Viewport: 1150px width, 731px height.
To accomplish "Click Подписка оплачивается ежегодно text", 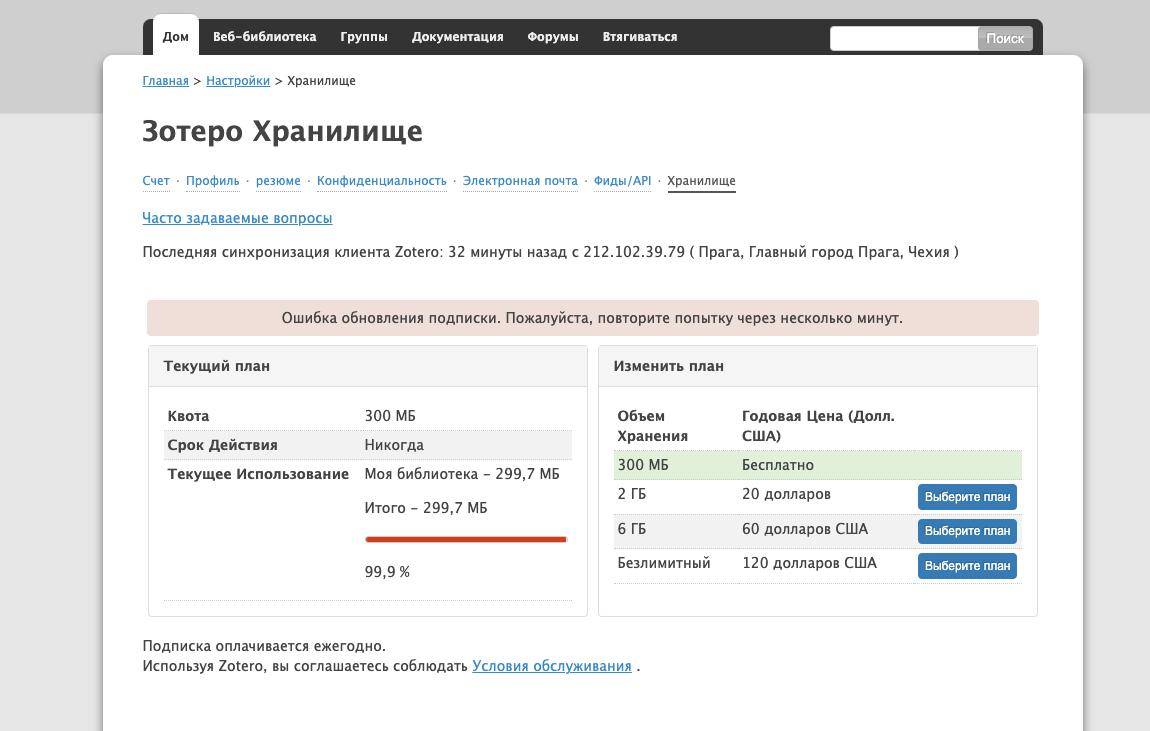I will 264,646.
